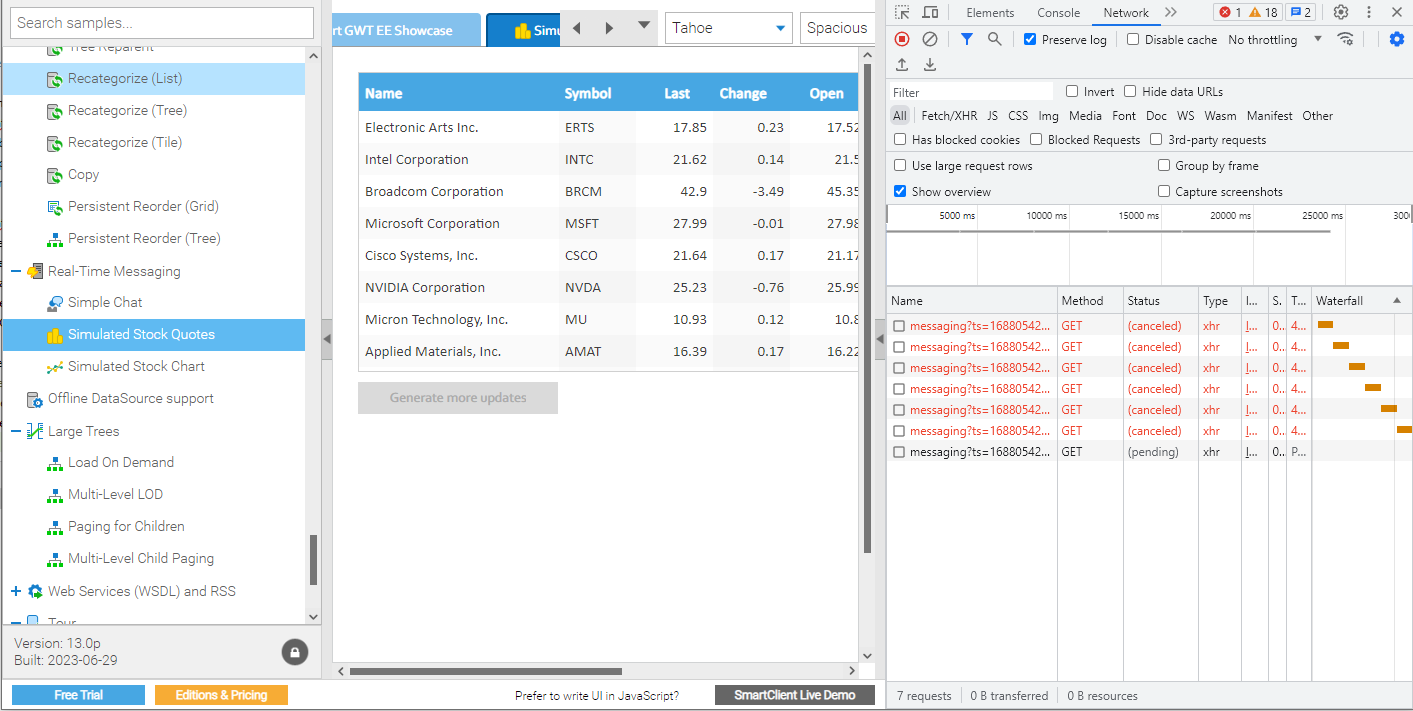Expand the Web Services (WSDL) and RSS folder
The width and height of the screenshot is (1413, 711).
pos(16,591)
